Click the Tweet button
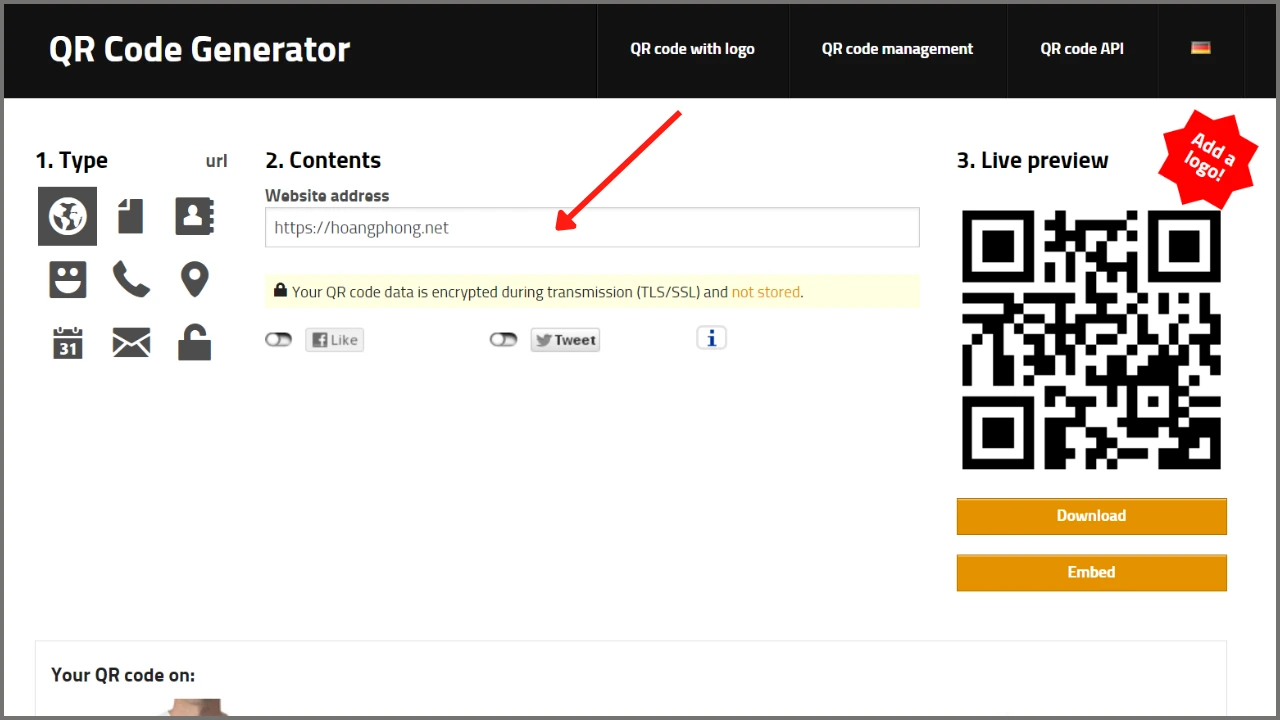 click(x=565, y=340)
